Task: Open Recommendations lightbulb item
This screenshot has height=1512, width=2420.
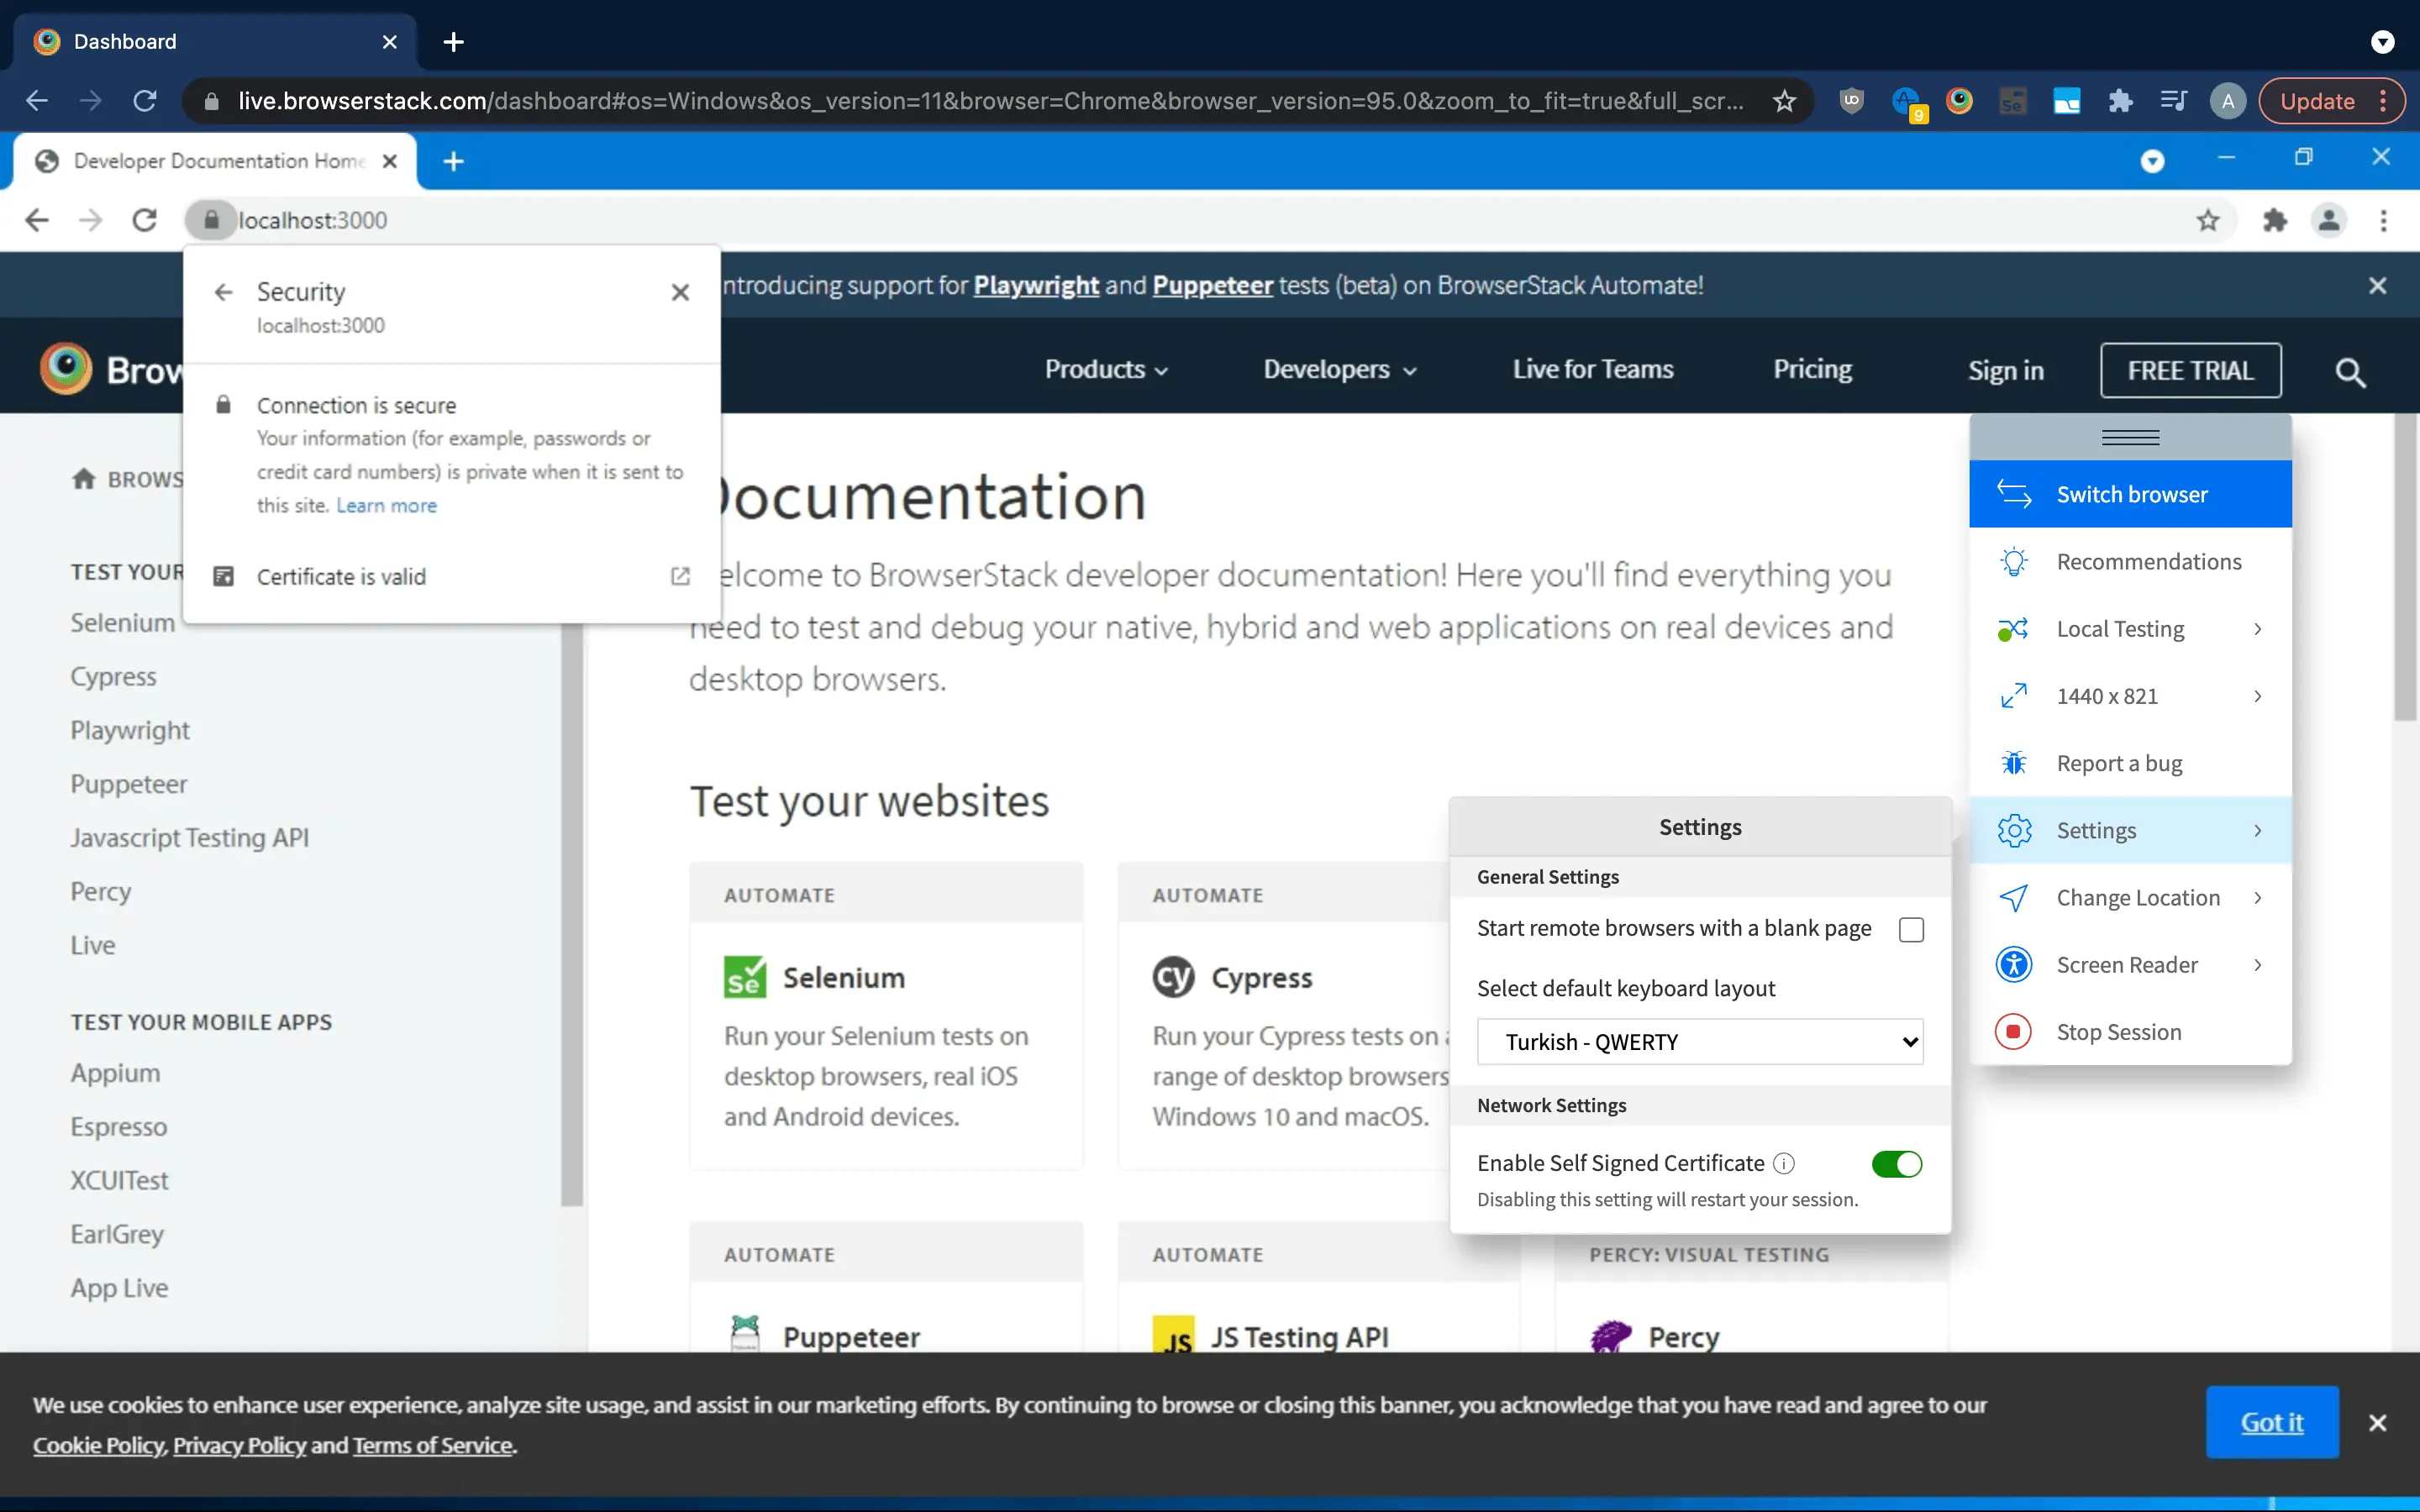Action: pos(2147,561)
